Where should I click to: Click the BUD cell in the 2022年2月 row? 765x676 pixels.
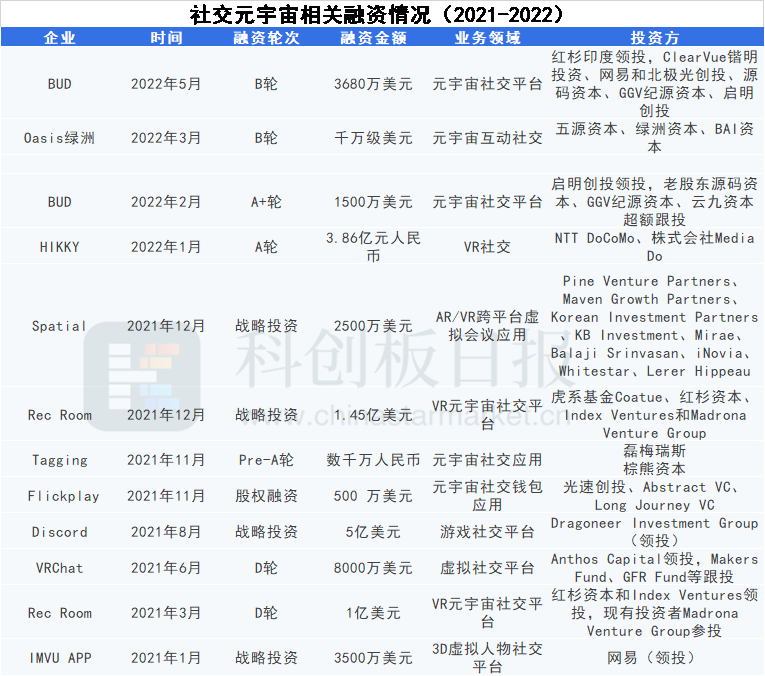click(60, 202)
